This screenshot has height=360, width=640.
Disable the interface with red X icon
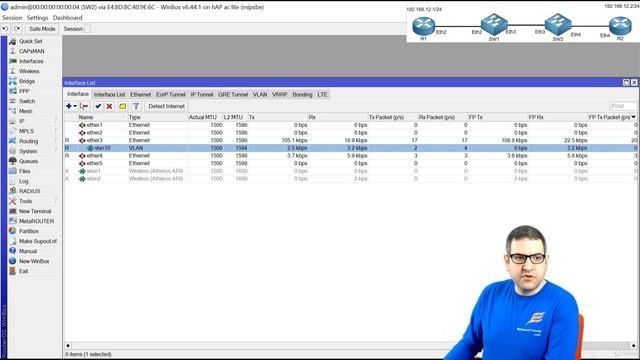109,106
